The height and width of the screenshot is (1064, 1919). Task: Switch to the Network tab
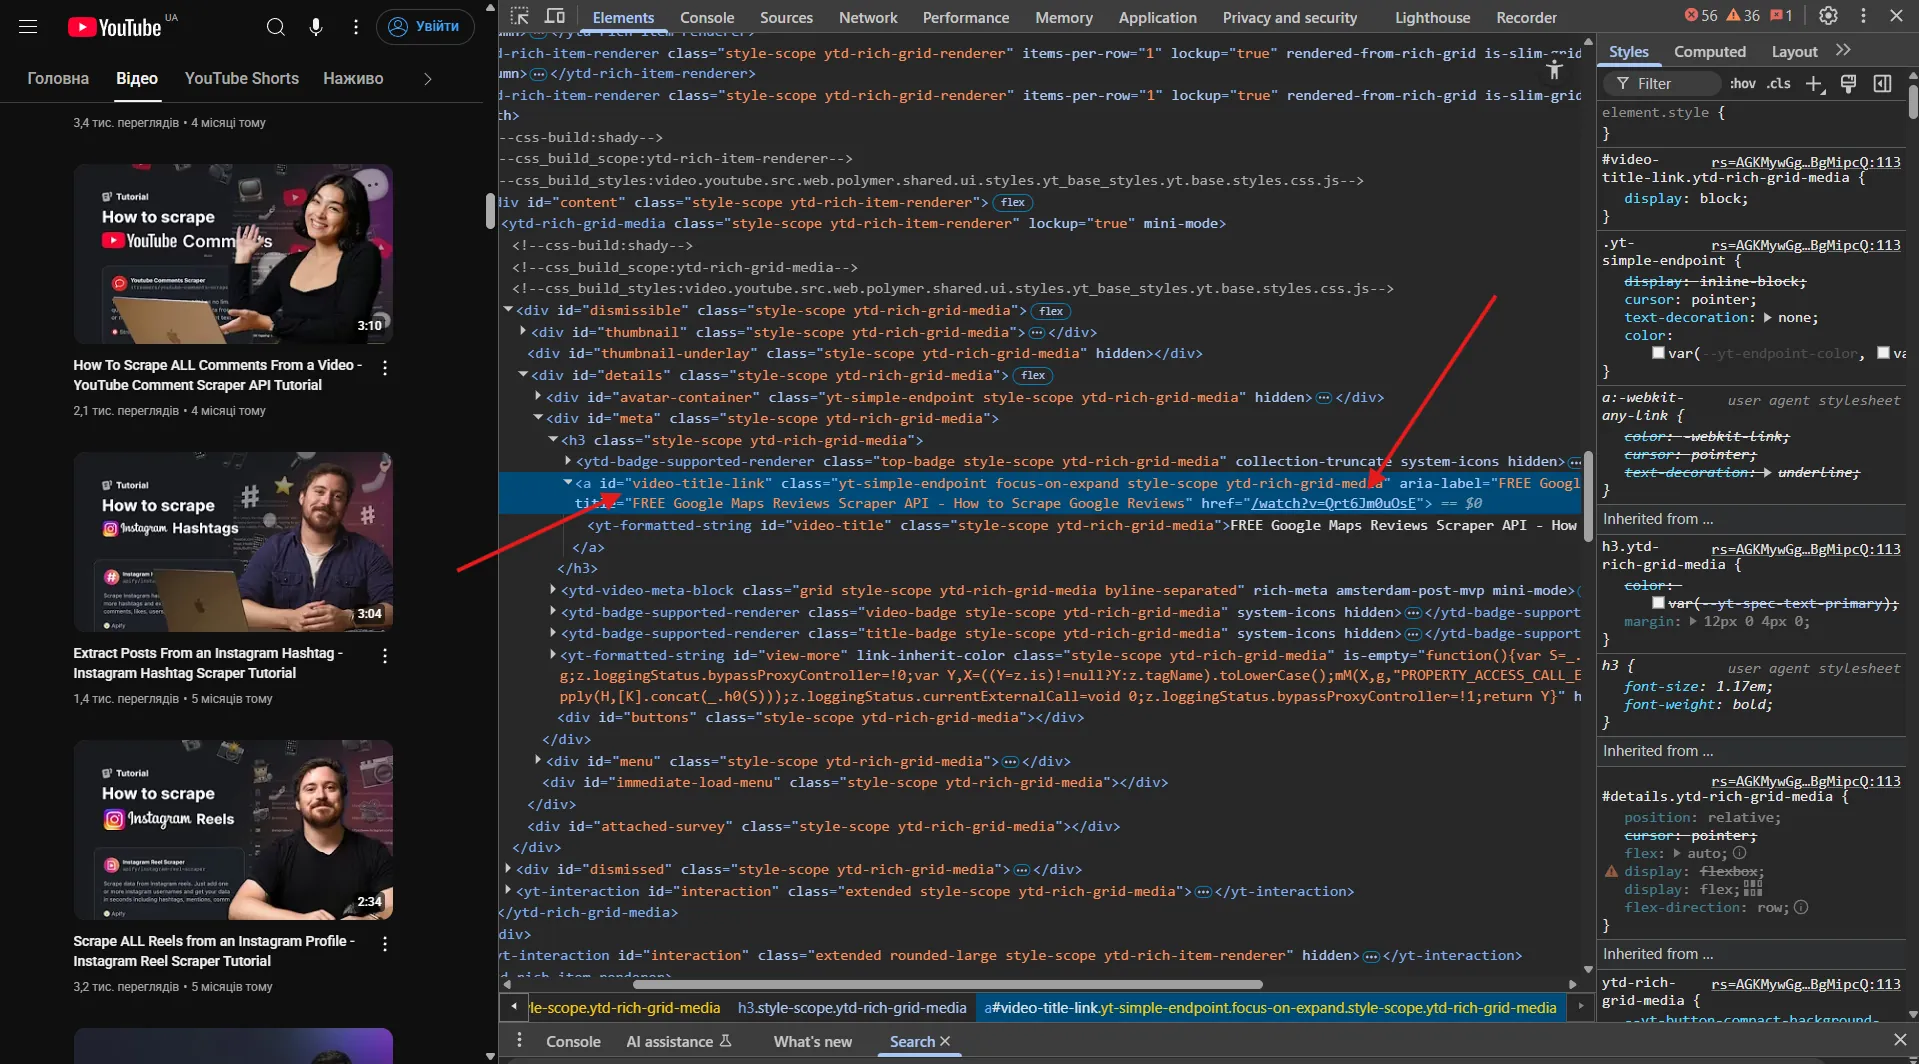867,18
